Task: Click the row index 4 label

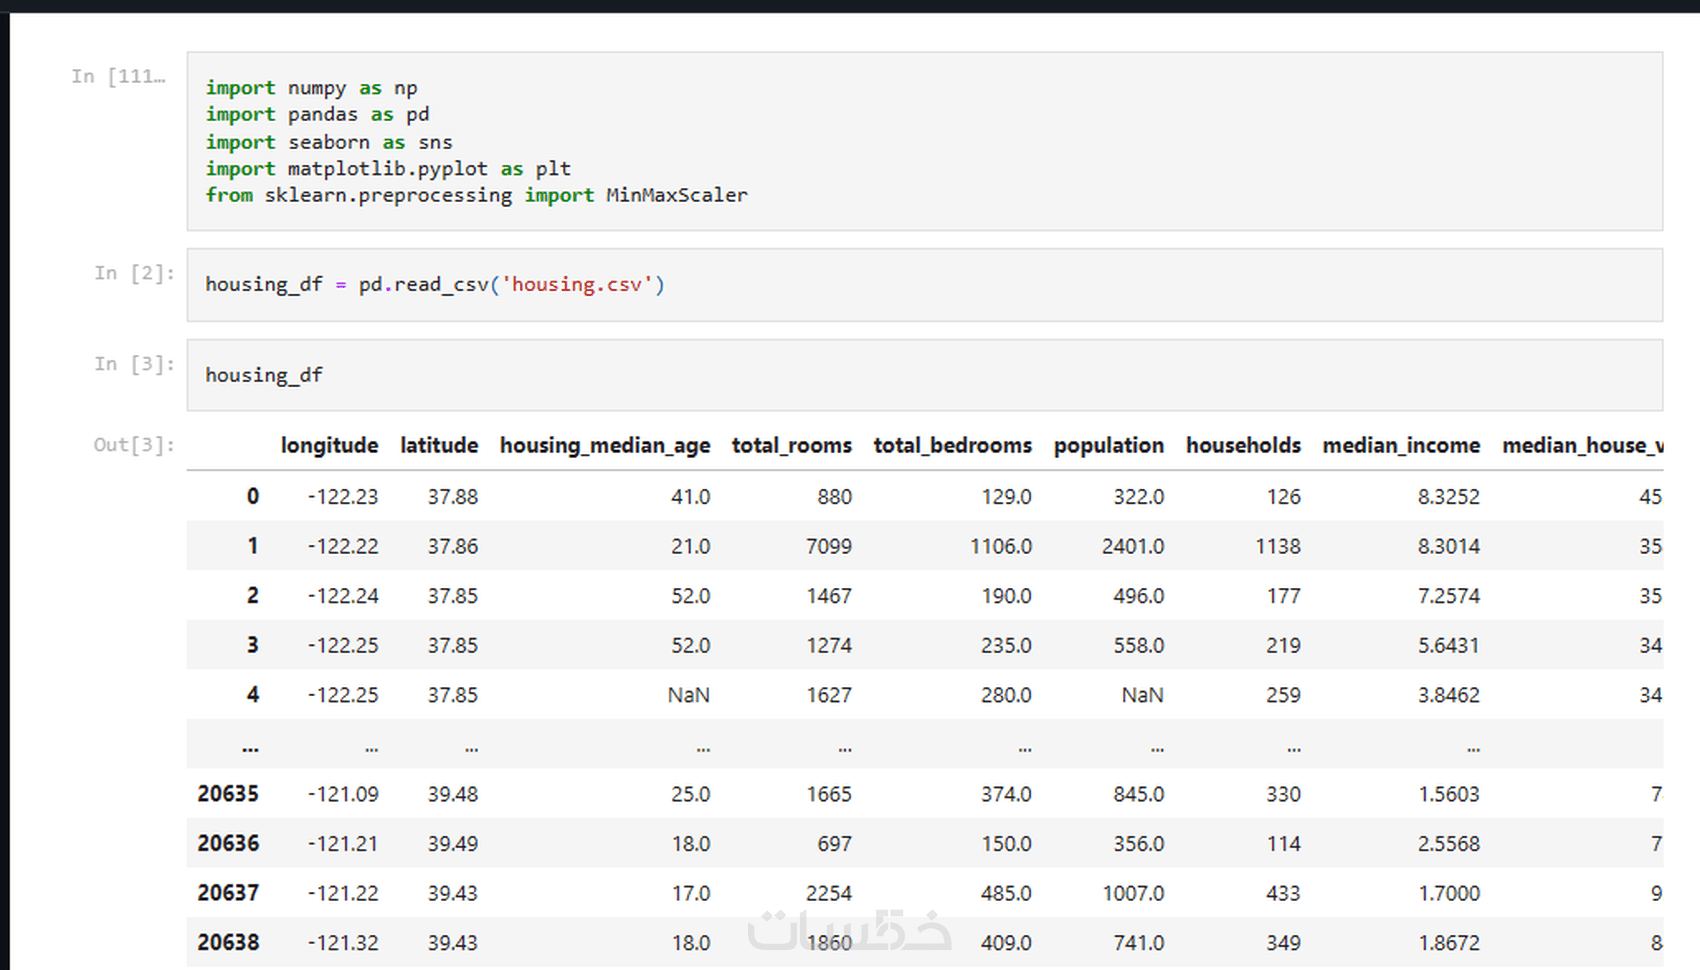Action: coord(253,695)
